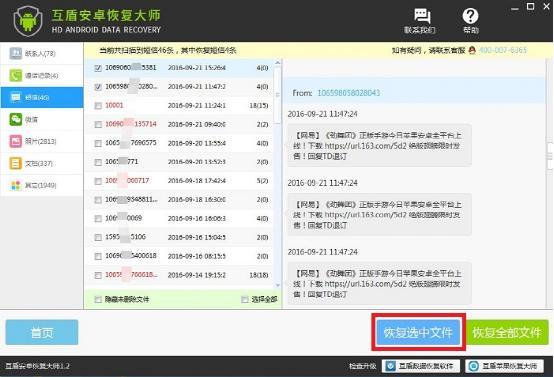Screen dimensions: 554x377
Task: Click the red sender number 10001
Action: point(114,105)
